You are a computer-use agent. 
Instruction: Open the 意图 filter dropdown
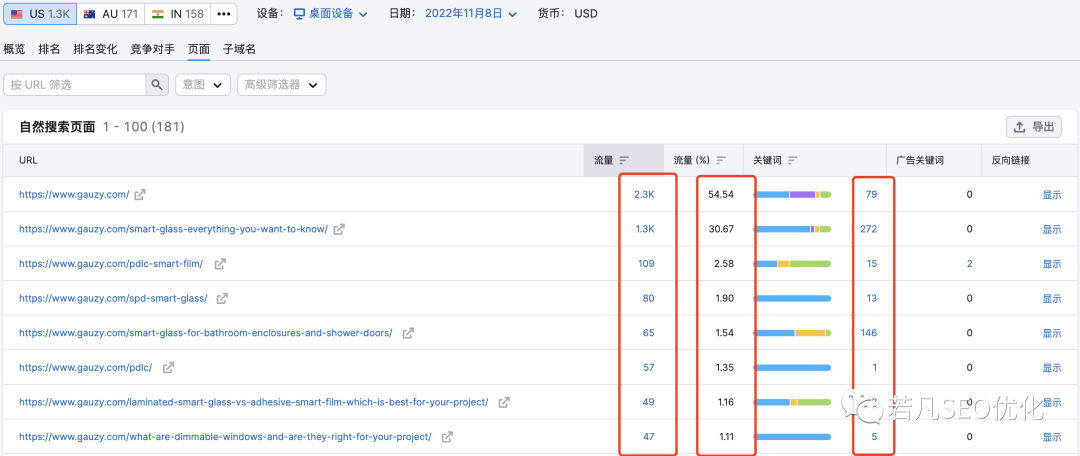coord(202,85)
